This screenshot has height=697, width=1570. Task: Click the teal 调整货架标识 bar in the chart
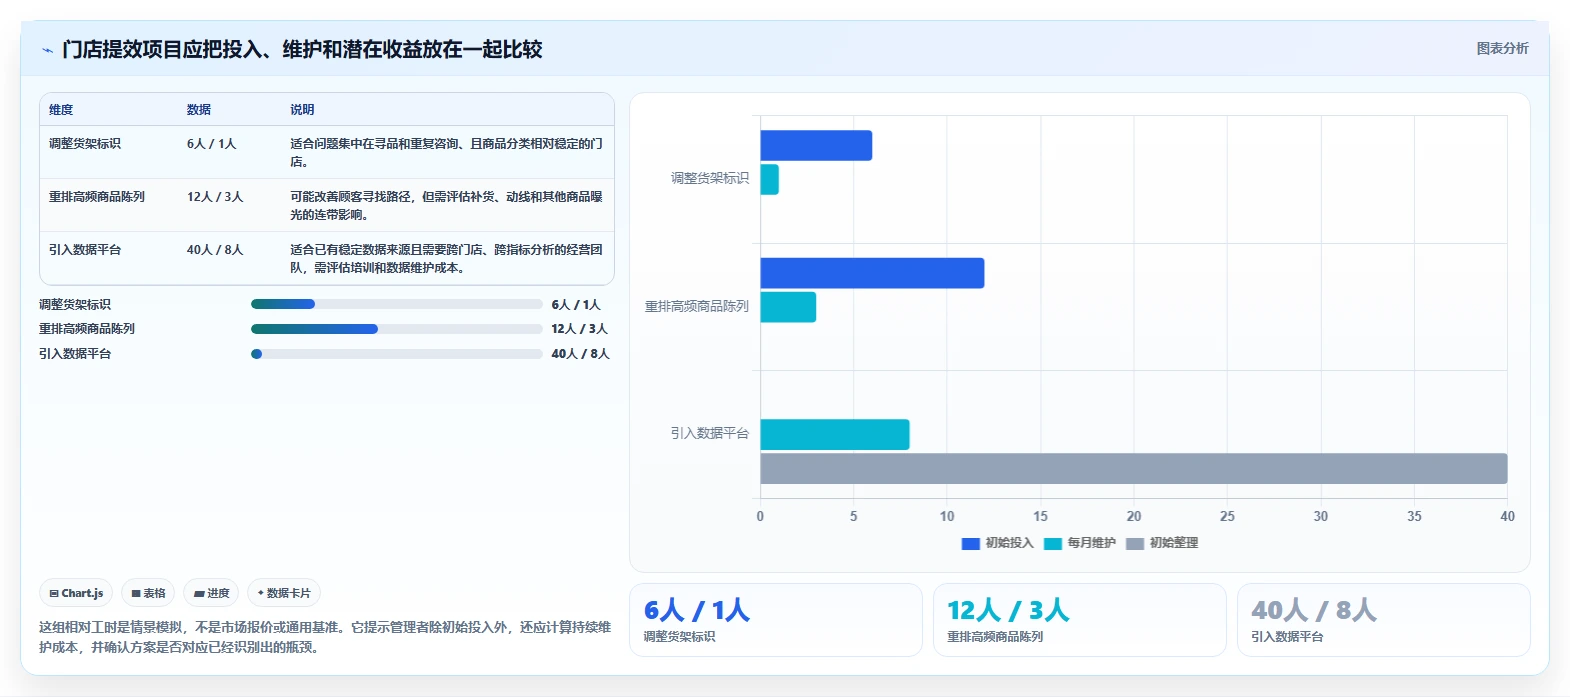(x=769, y=180)
